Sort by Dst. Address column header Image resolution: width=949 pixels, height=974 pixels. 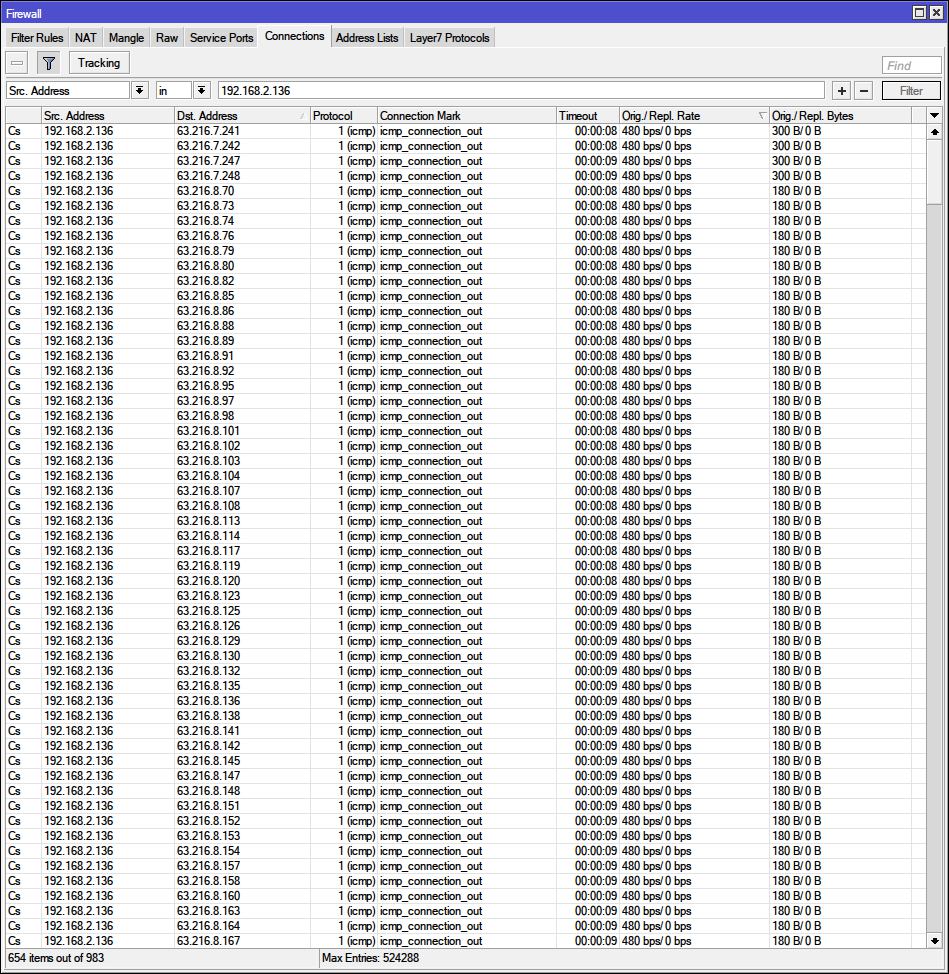tap(242, 116)
